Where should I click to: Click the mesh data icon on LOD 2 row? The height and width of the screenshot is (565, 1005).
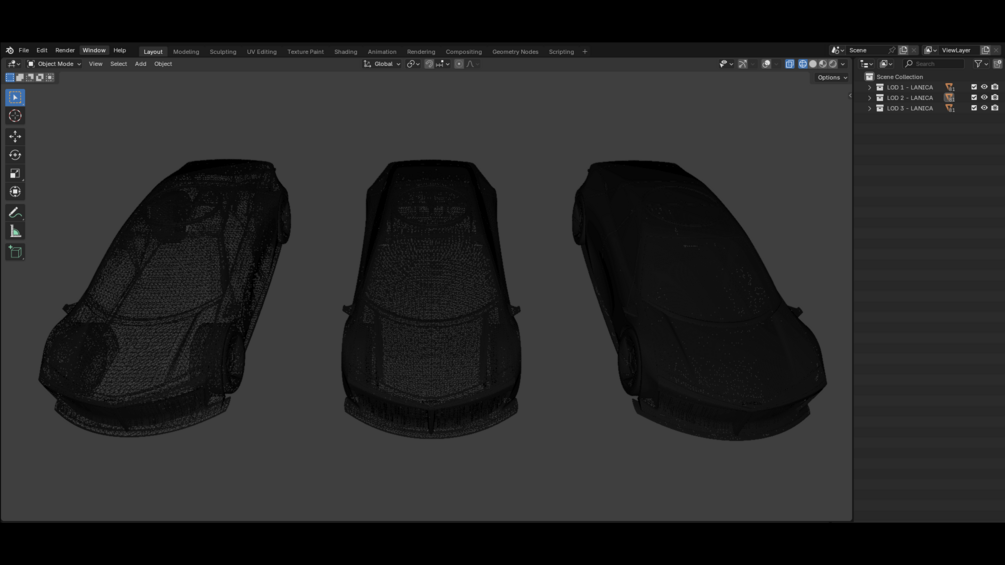click(949, 98)
